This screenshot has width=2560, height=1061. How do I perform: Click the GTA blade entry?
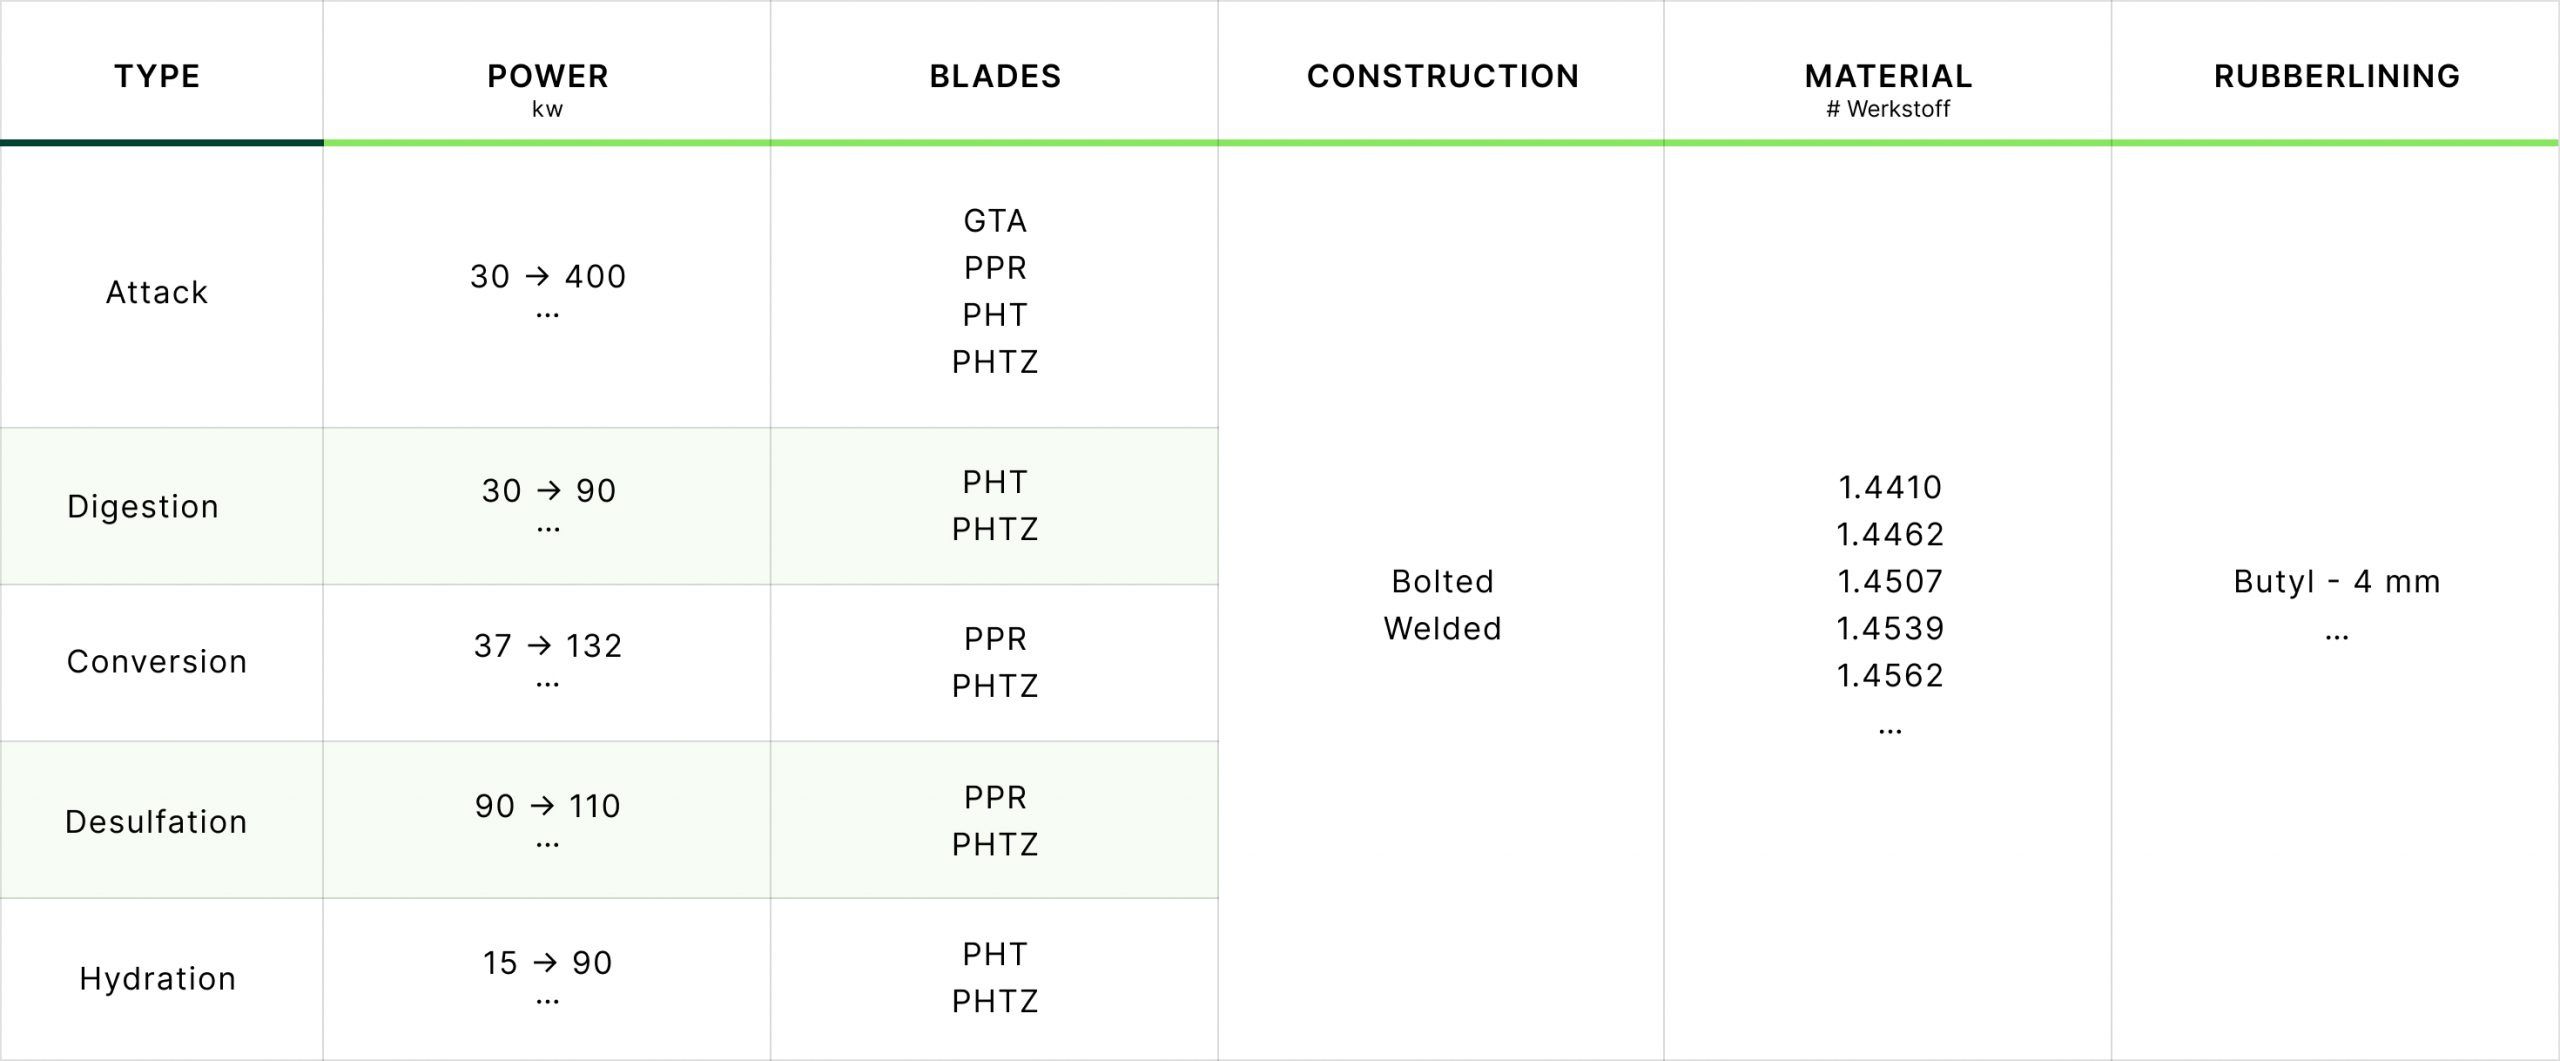coord(995,220)
